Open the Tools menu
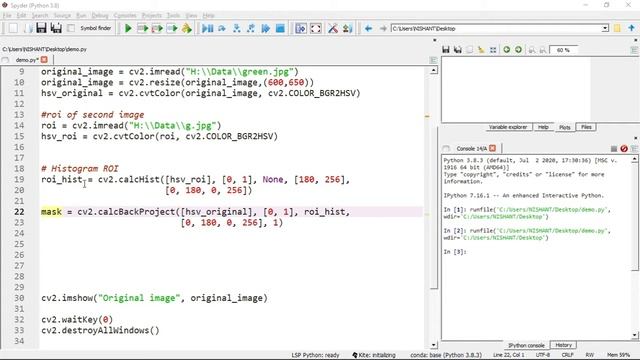640x360 pixels. click(x=173, y=15)
